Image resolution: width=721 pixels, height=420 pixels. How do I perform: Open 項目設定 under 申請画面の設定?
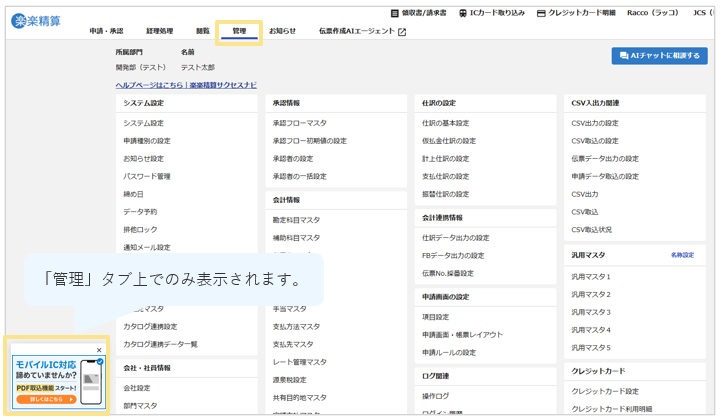(435, 317)
